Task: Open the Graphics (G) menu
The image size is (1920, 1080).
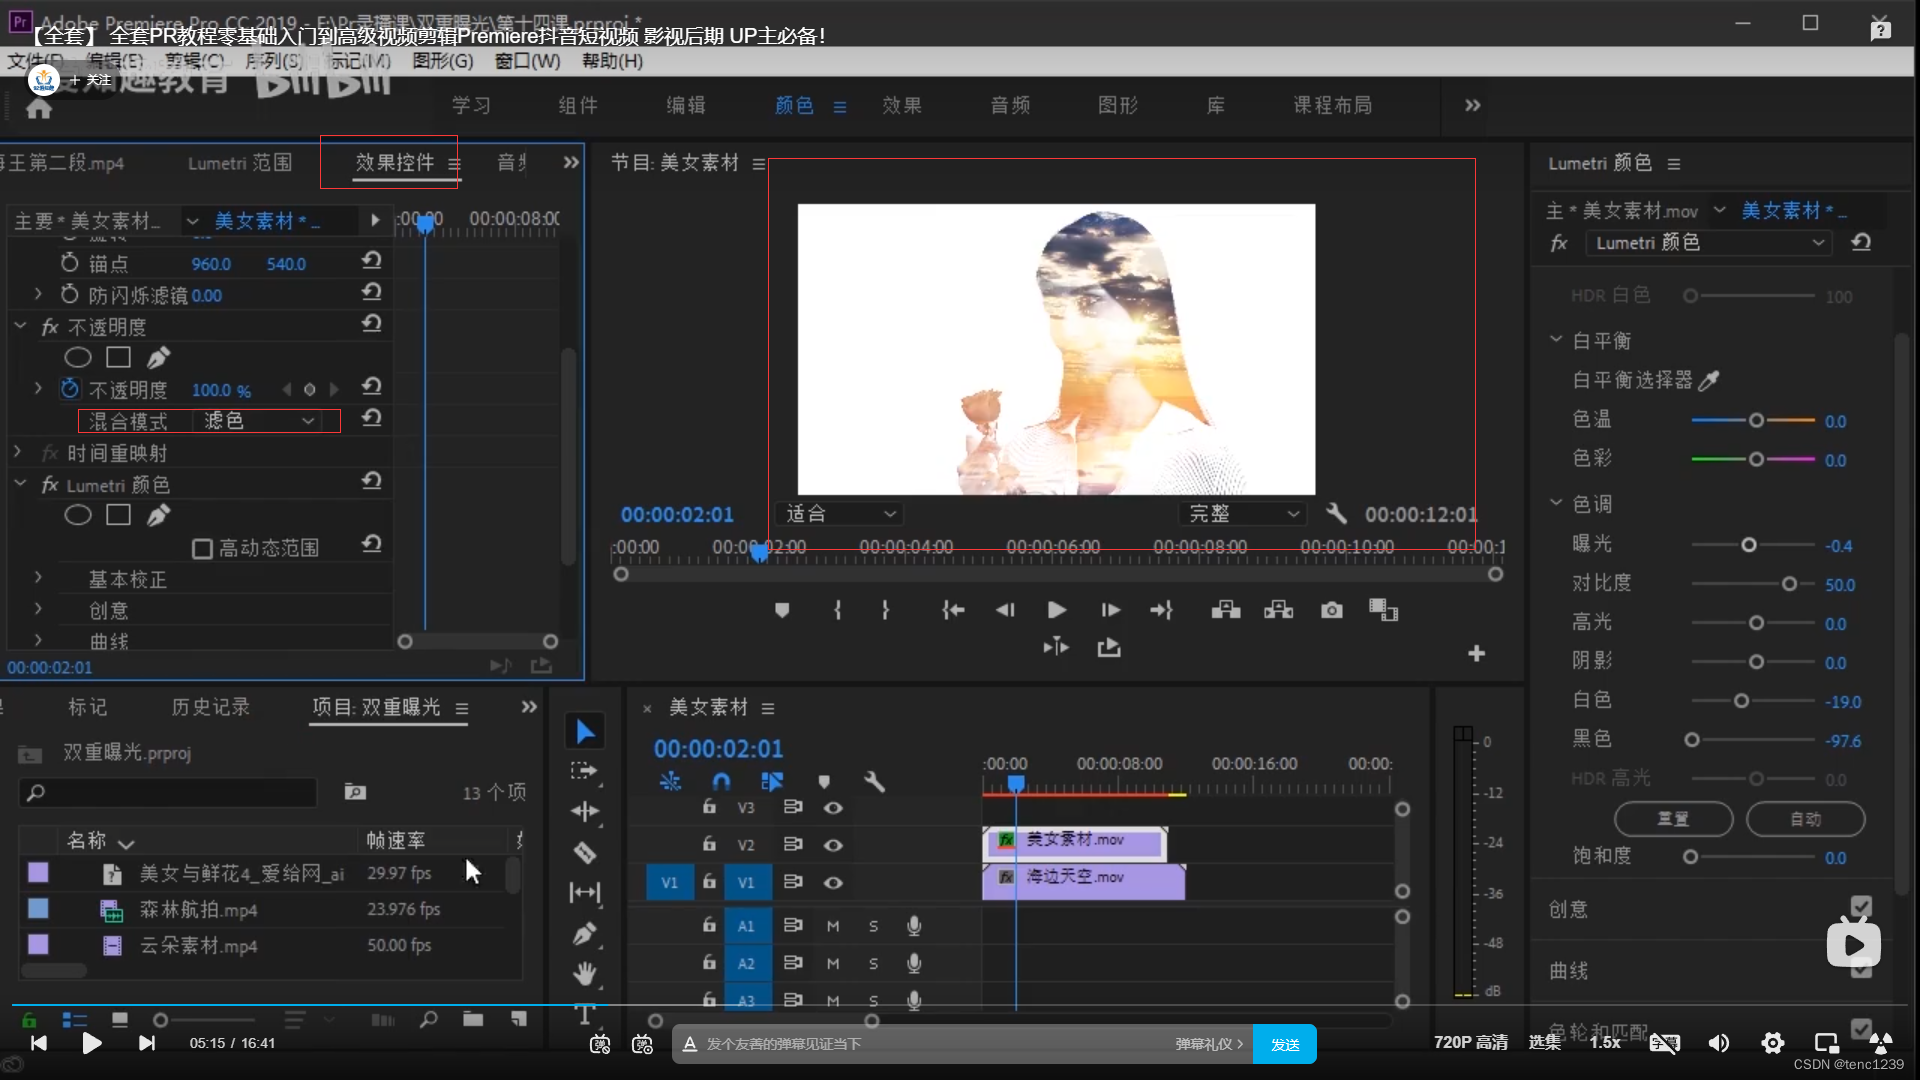Action: (442, 61)
